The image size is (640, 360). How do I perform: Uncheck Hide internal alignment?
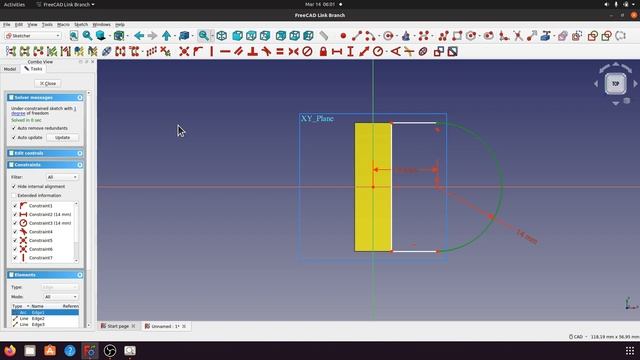[x=14, y=187]
